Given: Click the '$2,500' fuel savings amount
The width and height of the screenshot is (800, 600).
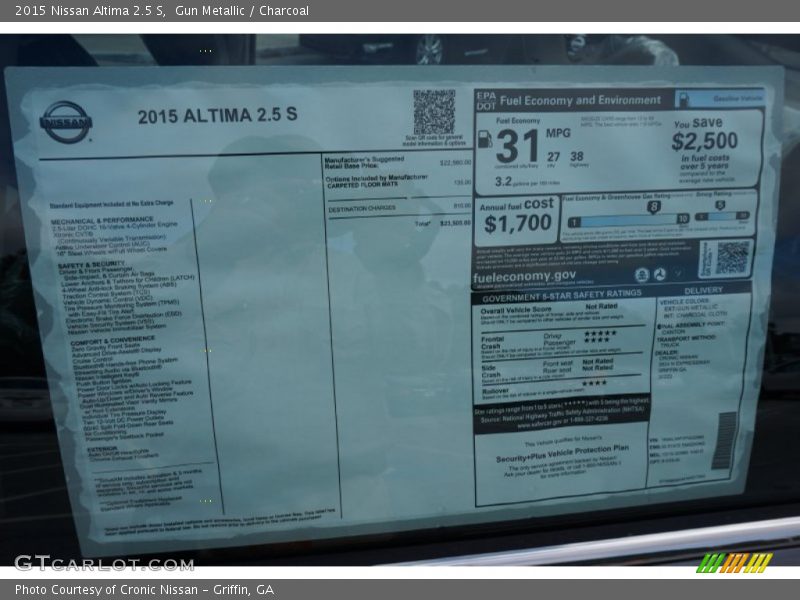Looking at the screenshot, I should [705, 141].
